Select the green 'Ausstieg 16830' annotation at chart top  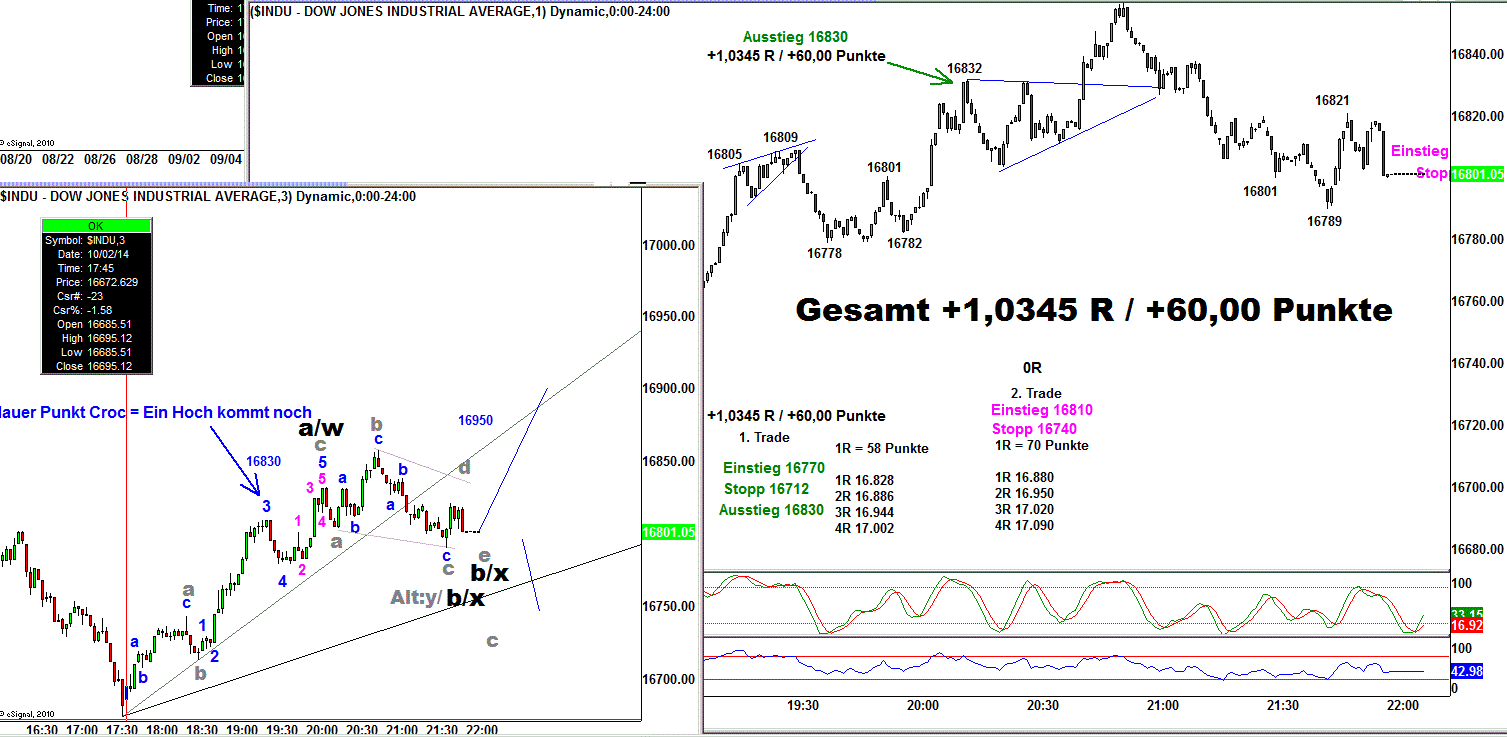(795, 37)
